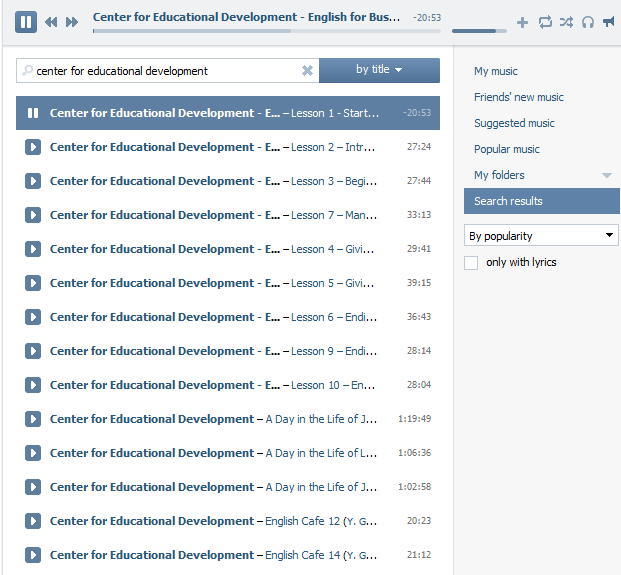Open Suggested music section
The height and width of the screenshot is (575, 621).
coord(514,123)
